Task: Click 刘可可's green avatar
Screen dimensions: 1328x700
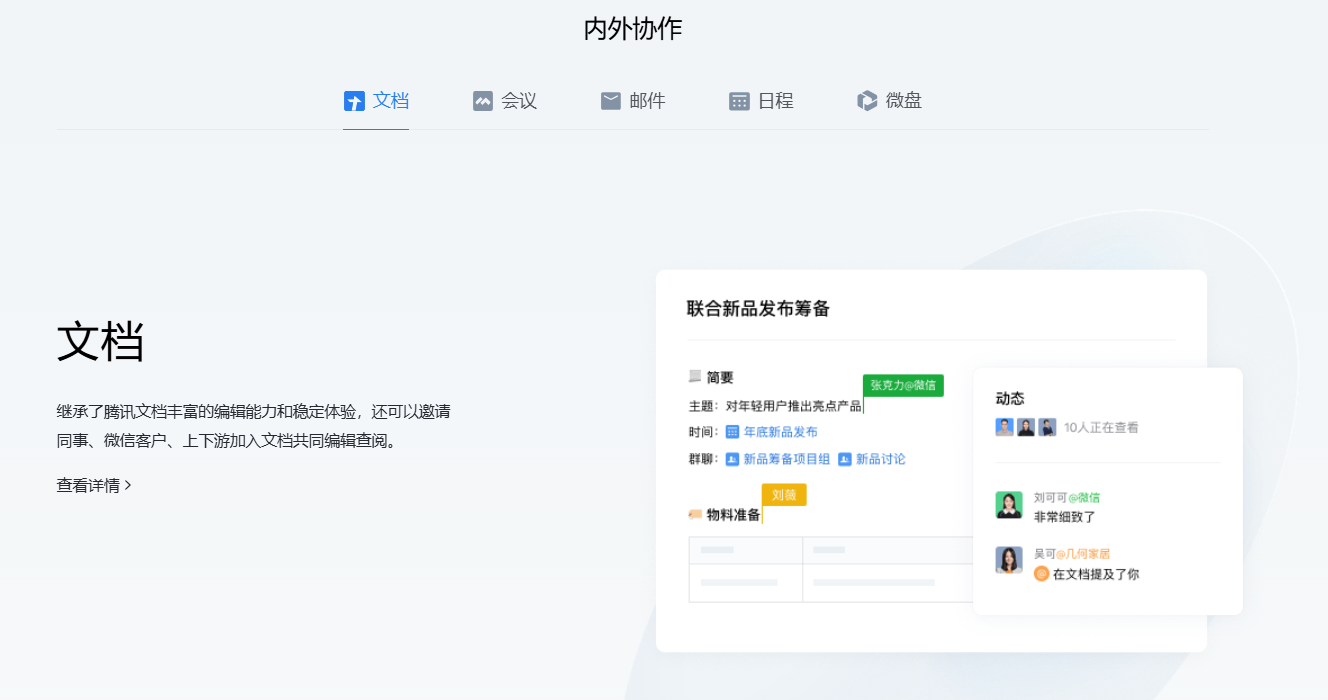Action: click(1009, 505)
